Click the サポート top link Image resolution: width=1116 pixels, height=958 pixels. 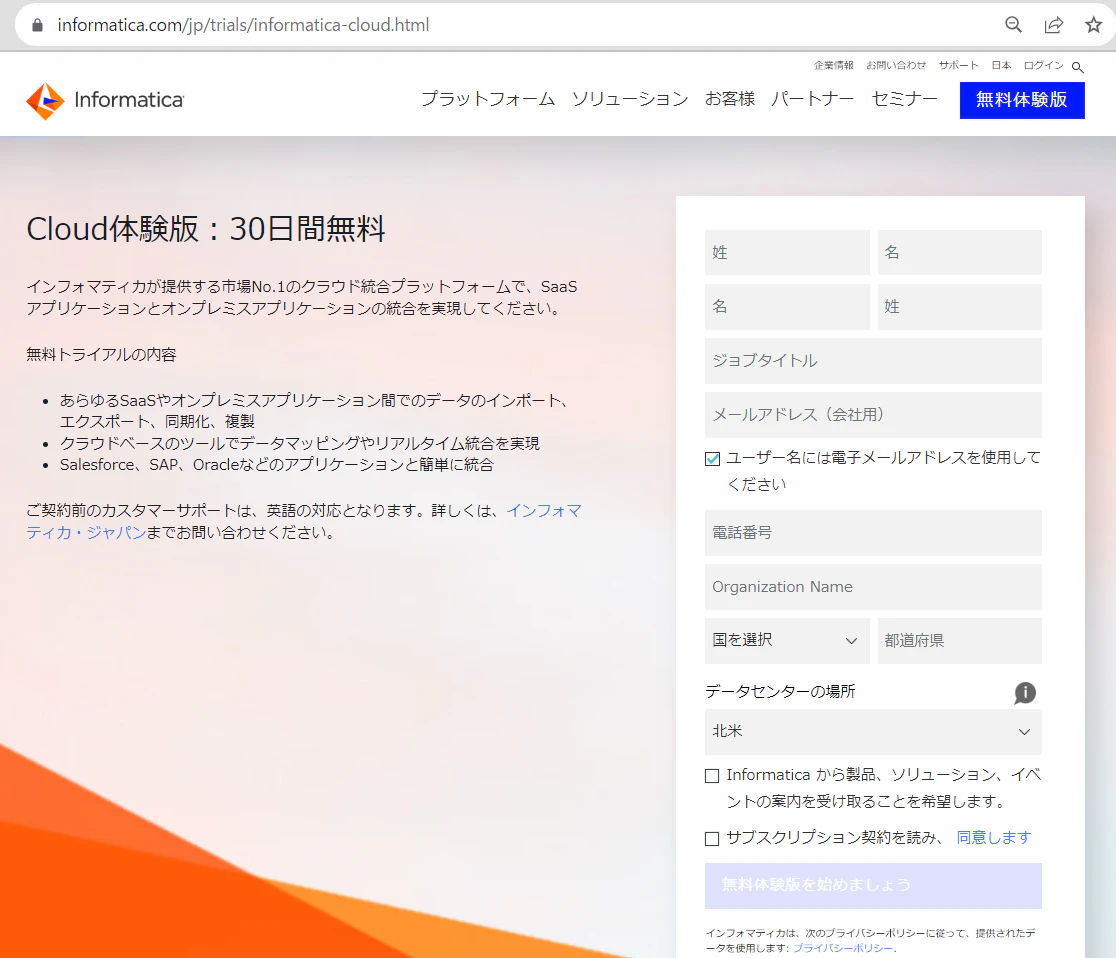coord(958,65)
